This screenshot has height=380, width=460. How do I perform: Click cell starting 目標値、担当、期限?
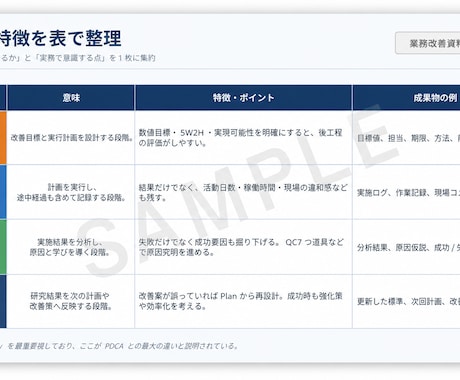click(406, 138)
